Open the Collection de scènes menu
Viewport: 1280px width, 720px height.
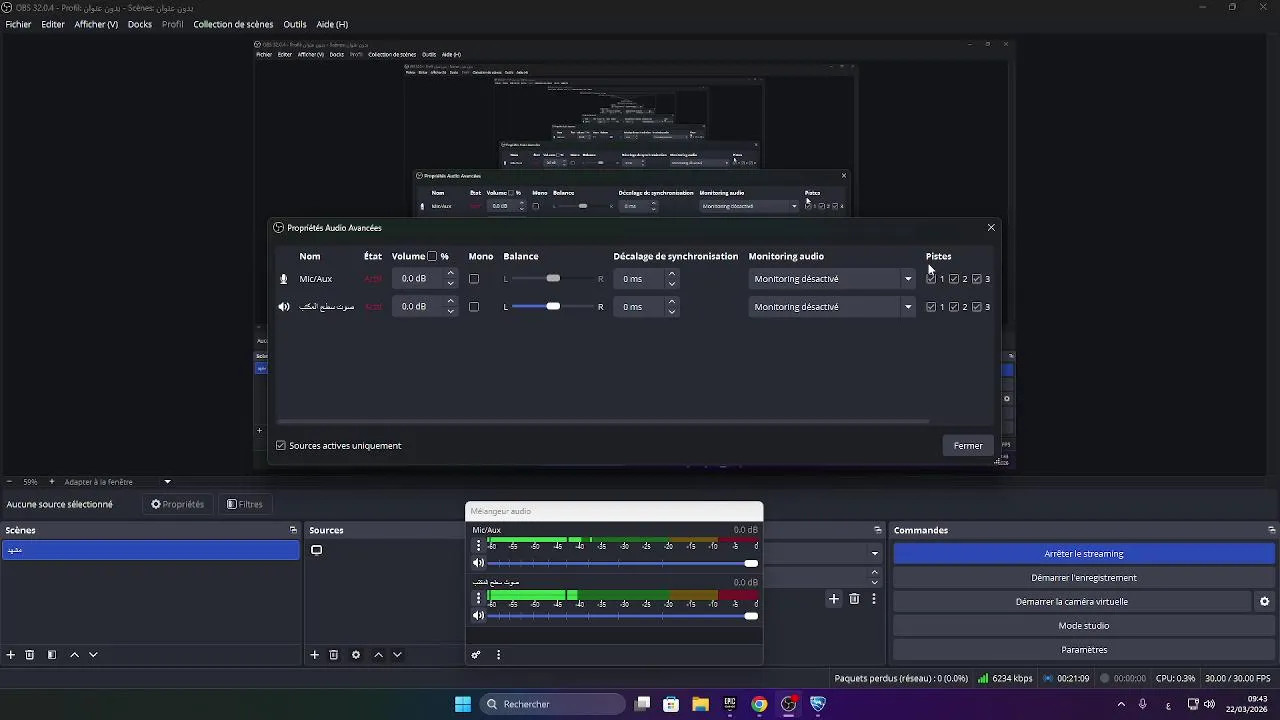[233, 24]
